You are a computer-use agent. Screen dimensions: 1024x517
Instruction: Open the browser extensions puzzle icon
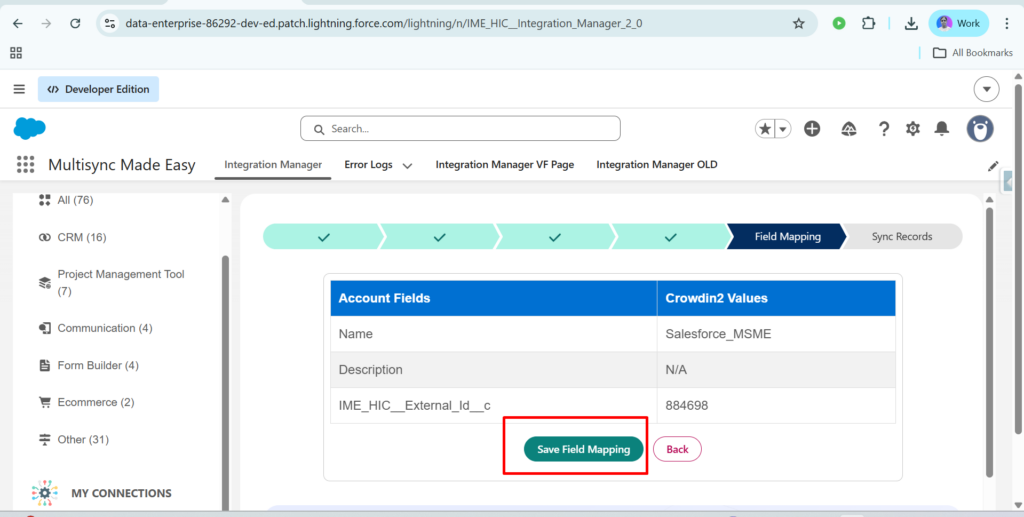click(868, 24)
